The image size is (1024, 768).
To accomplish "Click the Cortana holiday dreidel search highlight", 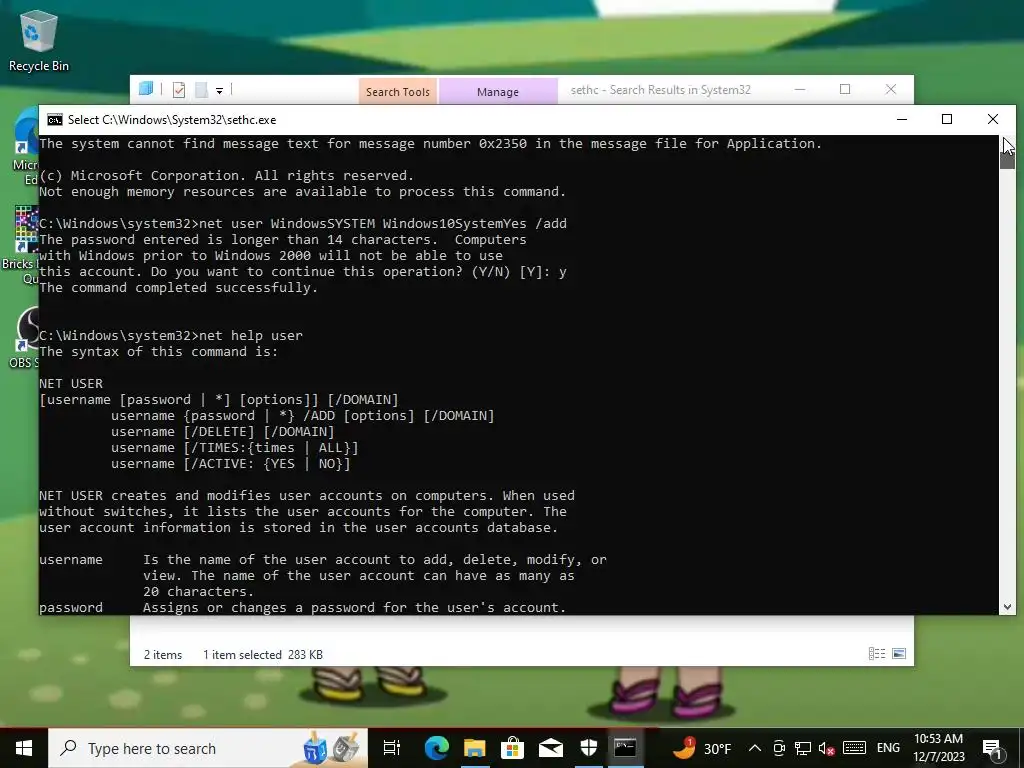I will [x=331, y=749].
